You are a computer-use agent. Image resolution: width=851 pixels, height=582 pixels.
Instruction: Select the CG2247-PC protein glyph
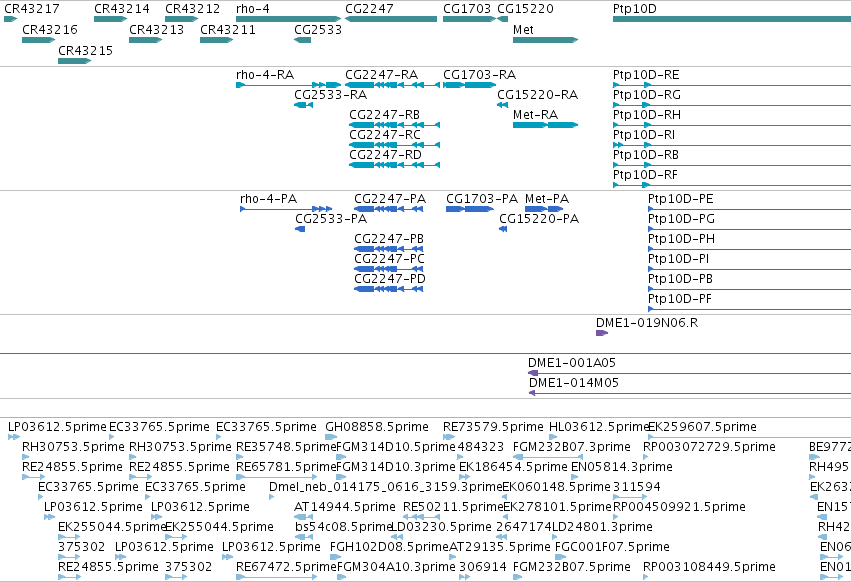click(x=389, y=269)
